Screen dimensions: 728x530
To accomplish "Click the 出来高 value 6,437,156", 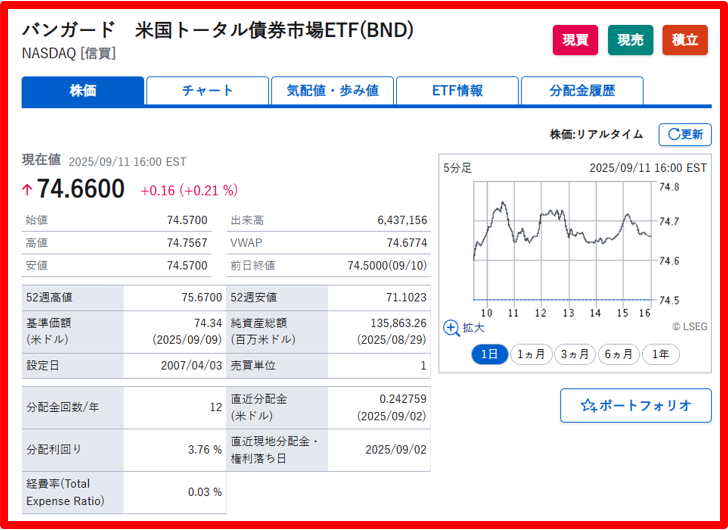I will click(403, 220).
